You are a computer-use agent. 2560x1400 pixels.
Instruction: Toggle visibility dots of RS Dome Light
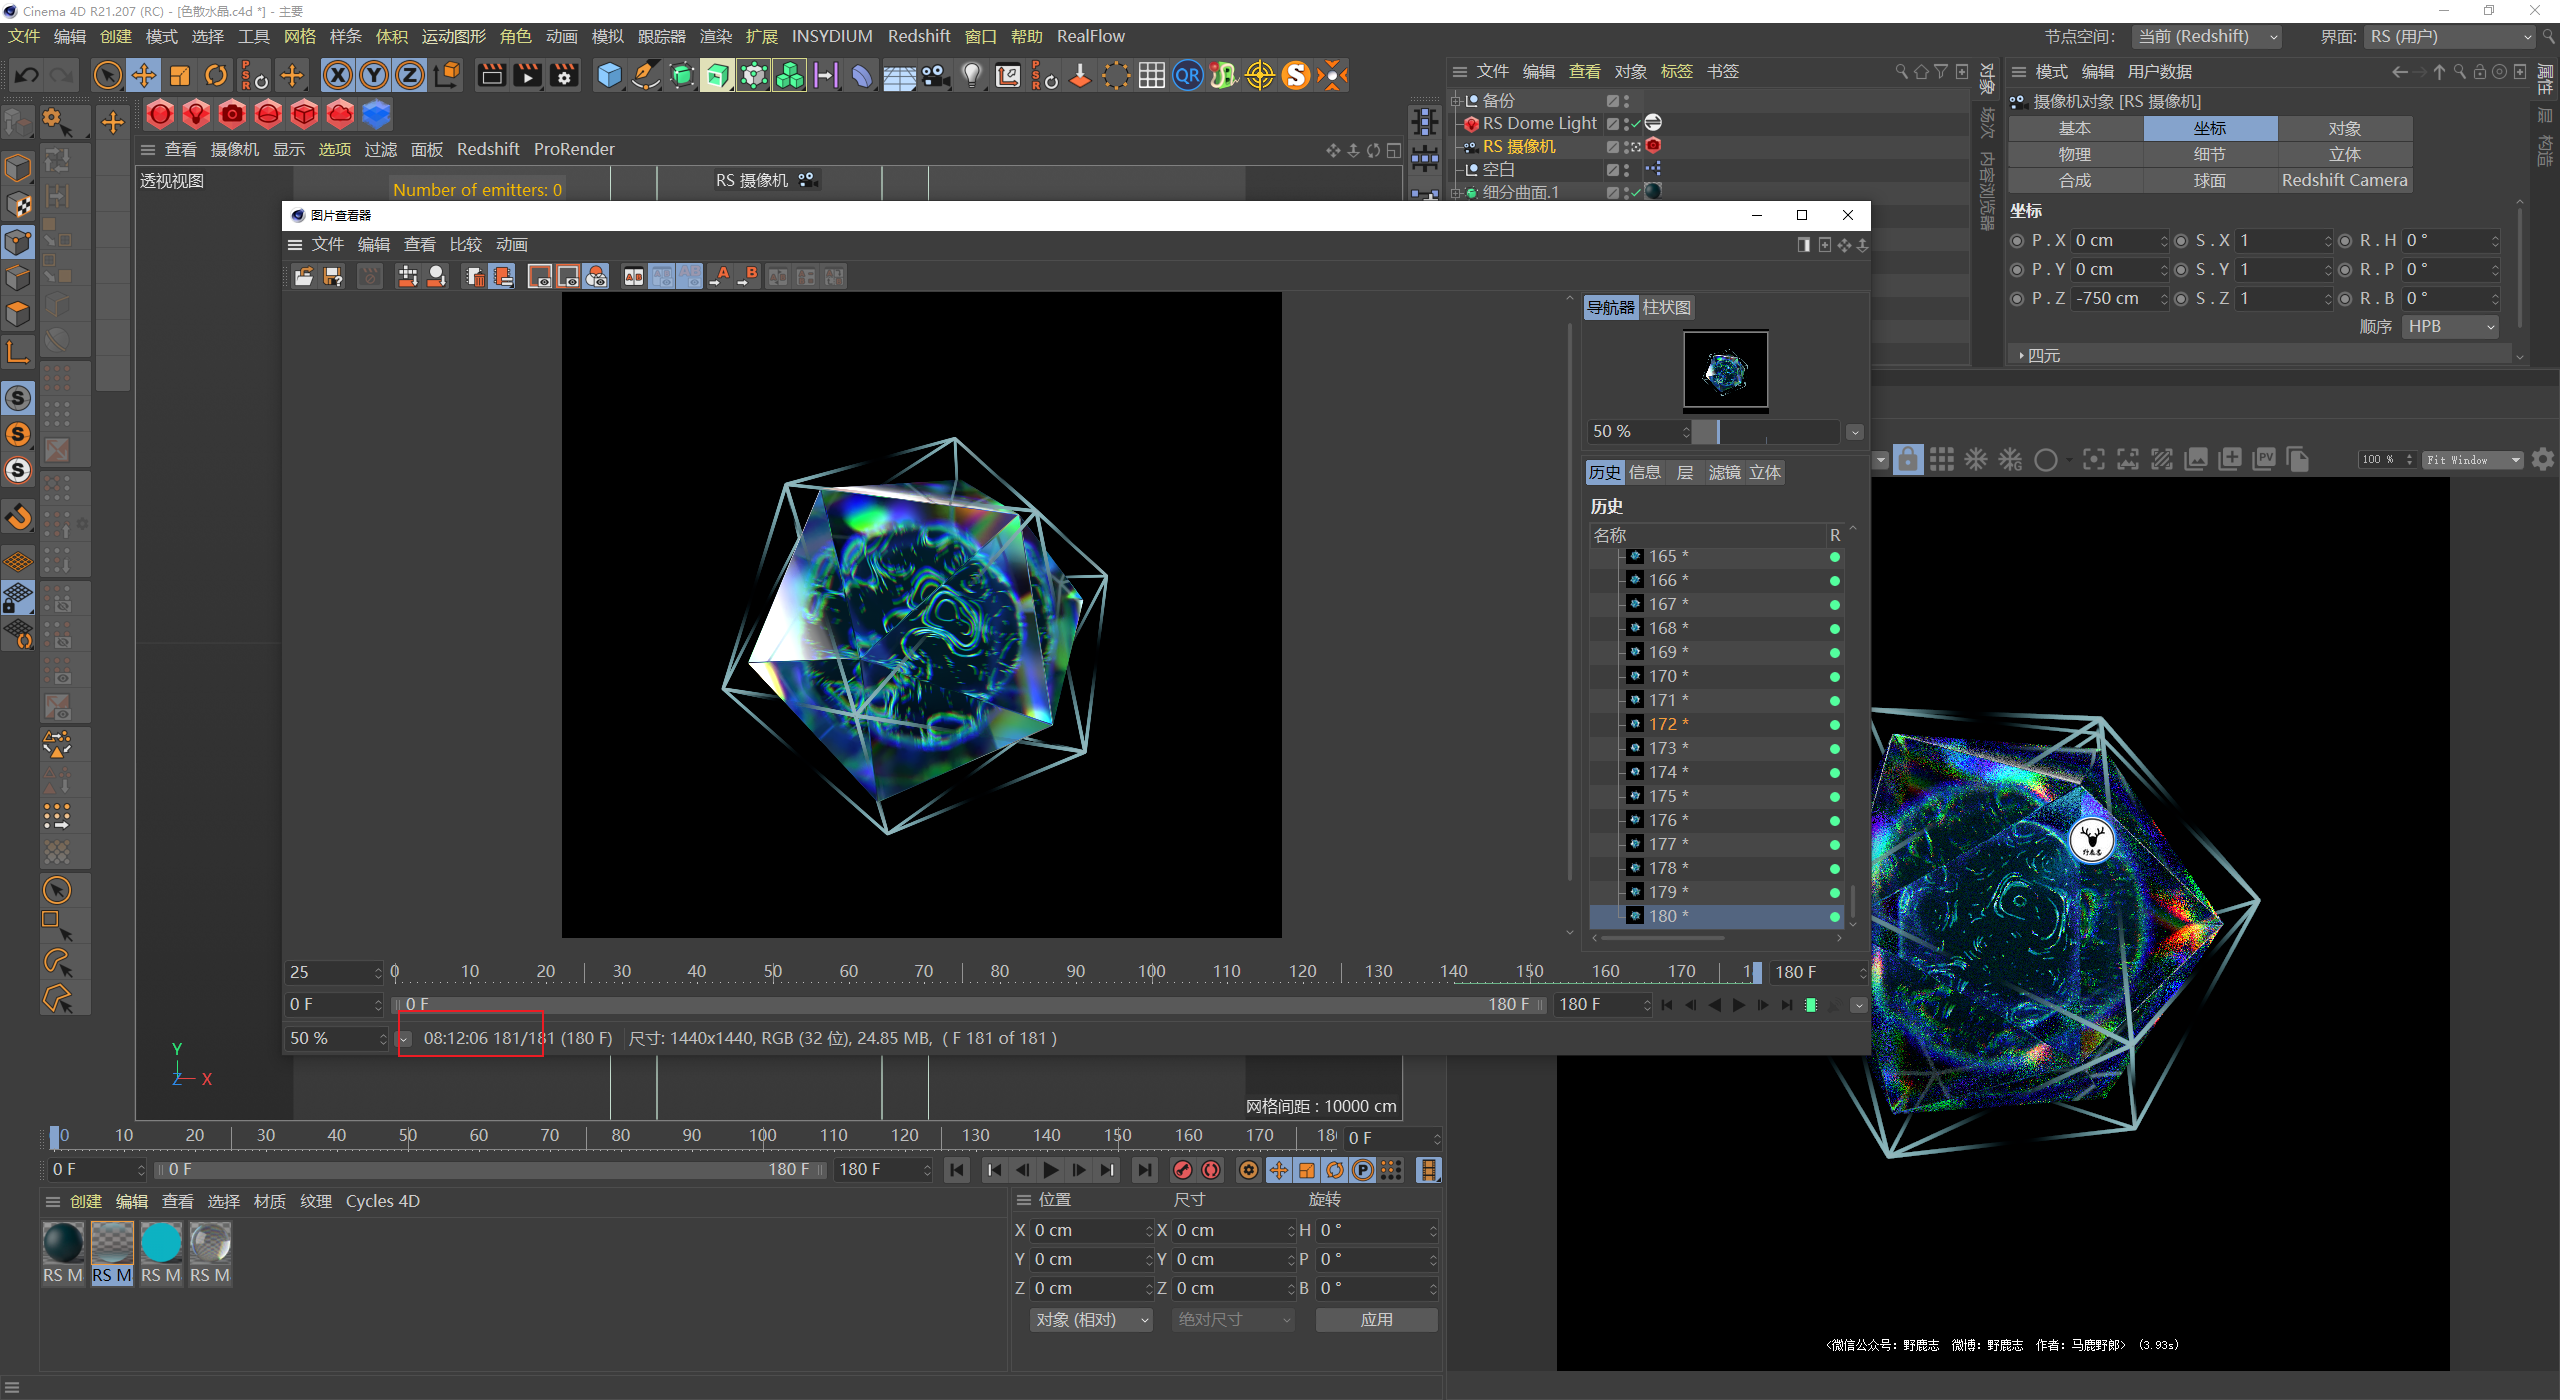point(1627,123)
